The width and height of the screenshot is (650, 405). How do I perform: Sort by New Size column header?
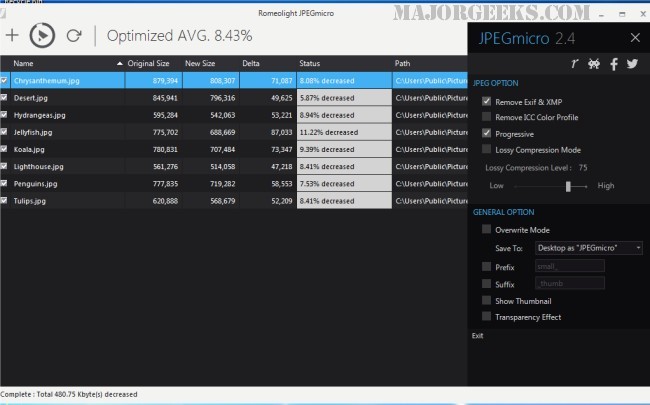point(200,63)
